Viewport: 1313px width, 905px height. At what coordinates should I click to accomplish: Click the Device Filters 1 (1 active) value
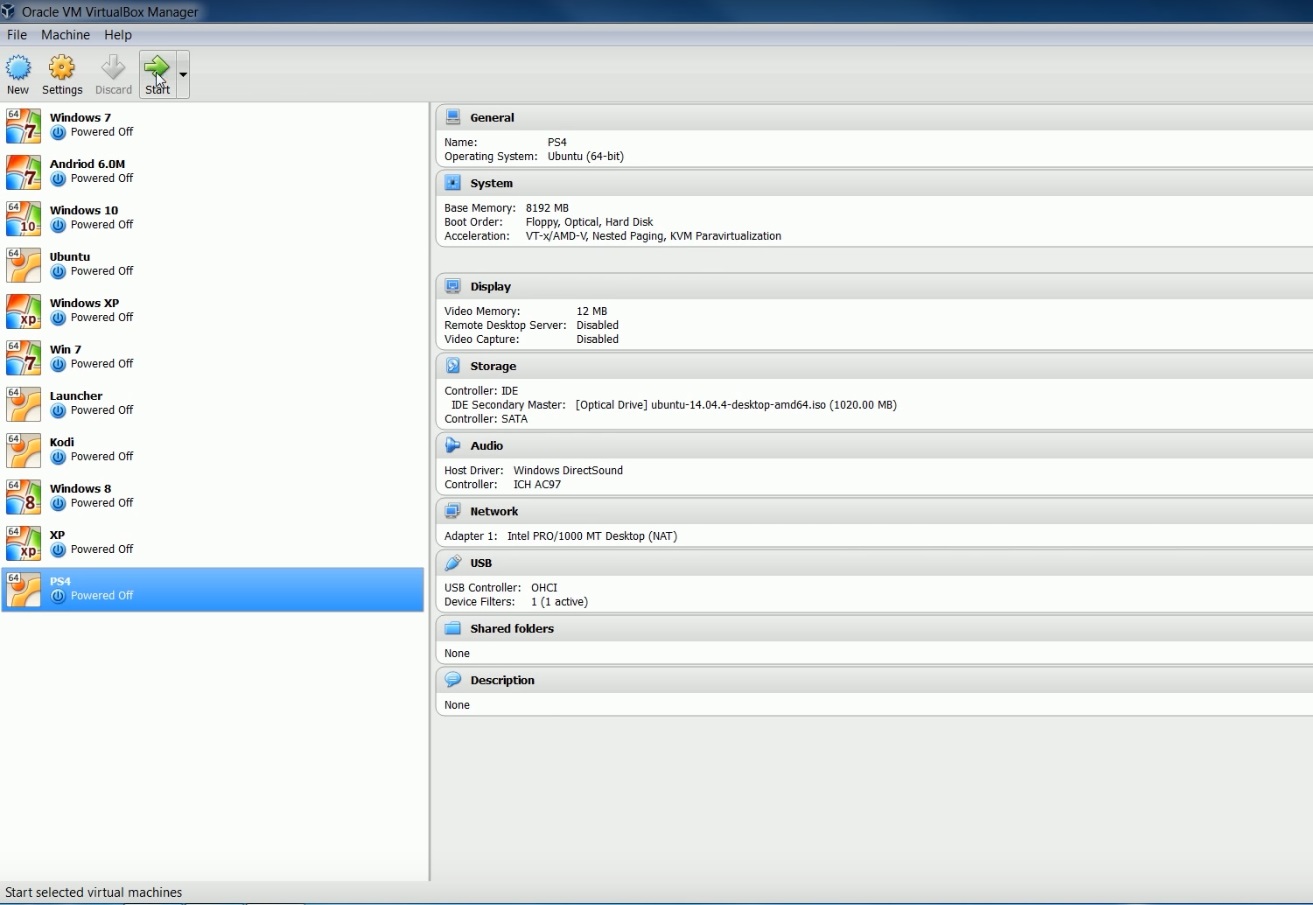click(559, 603)
